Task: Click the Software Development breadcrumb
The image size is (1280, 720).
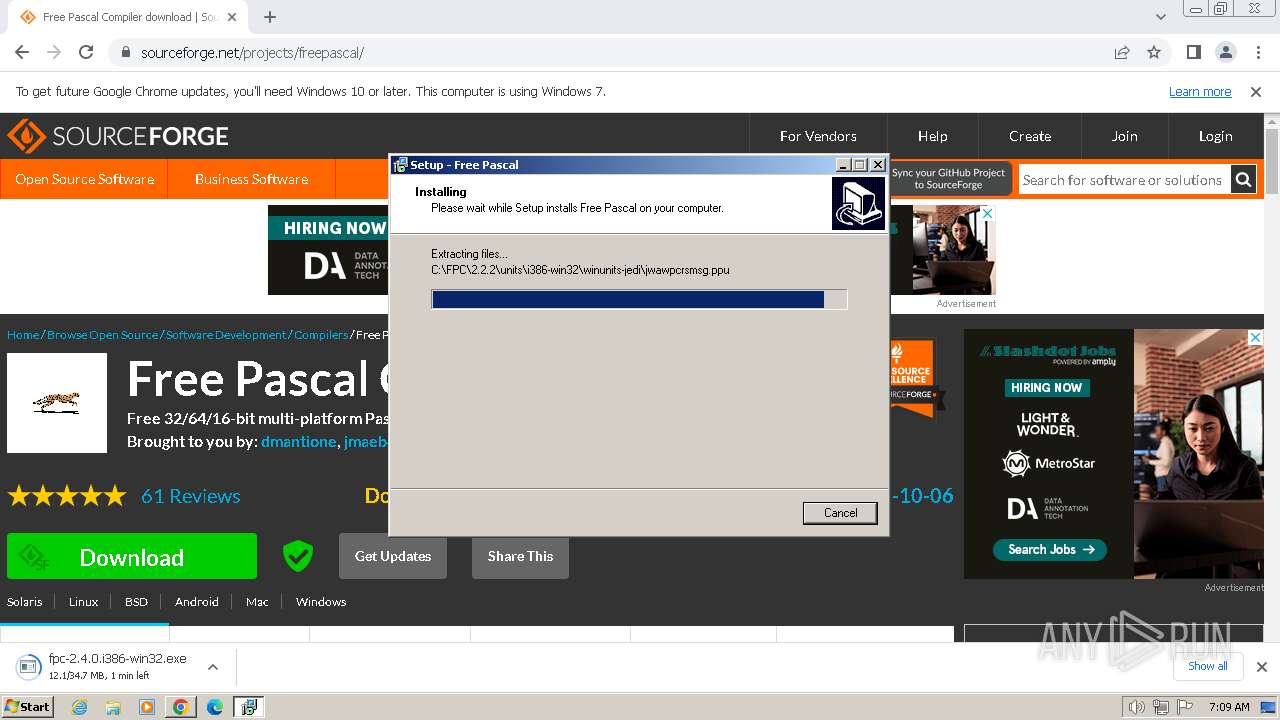Action: [x=226, y=335]
